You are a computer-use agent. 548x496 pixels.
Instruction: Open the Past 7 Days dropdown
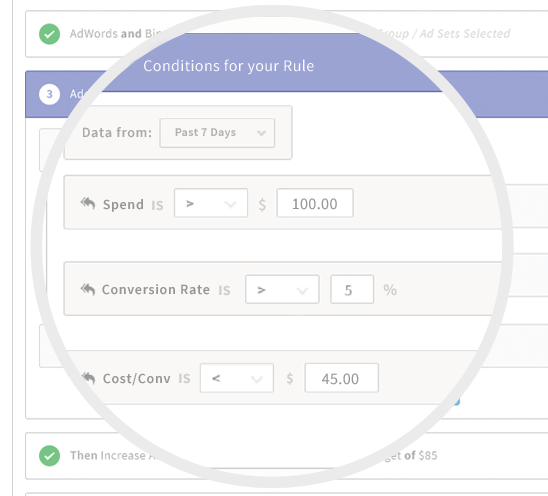[217, 133]
